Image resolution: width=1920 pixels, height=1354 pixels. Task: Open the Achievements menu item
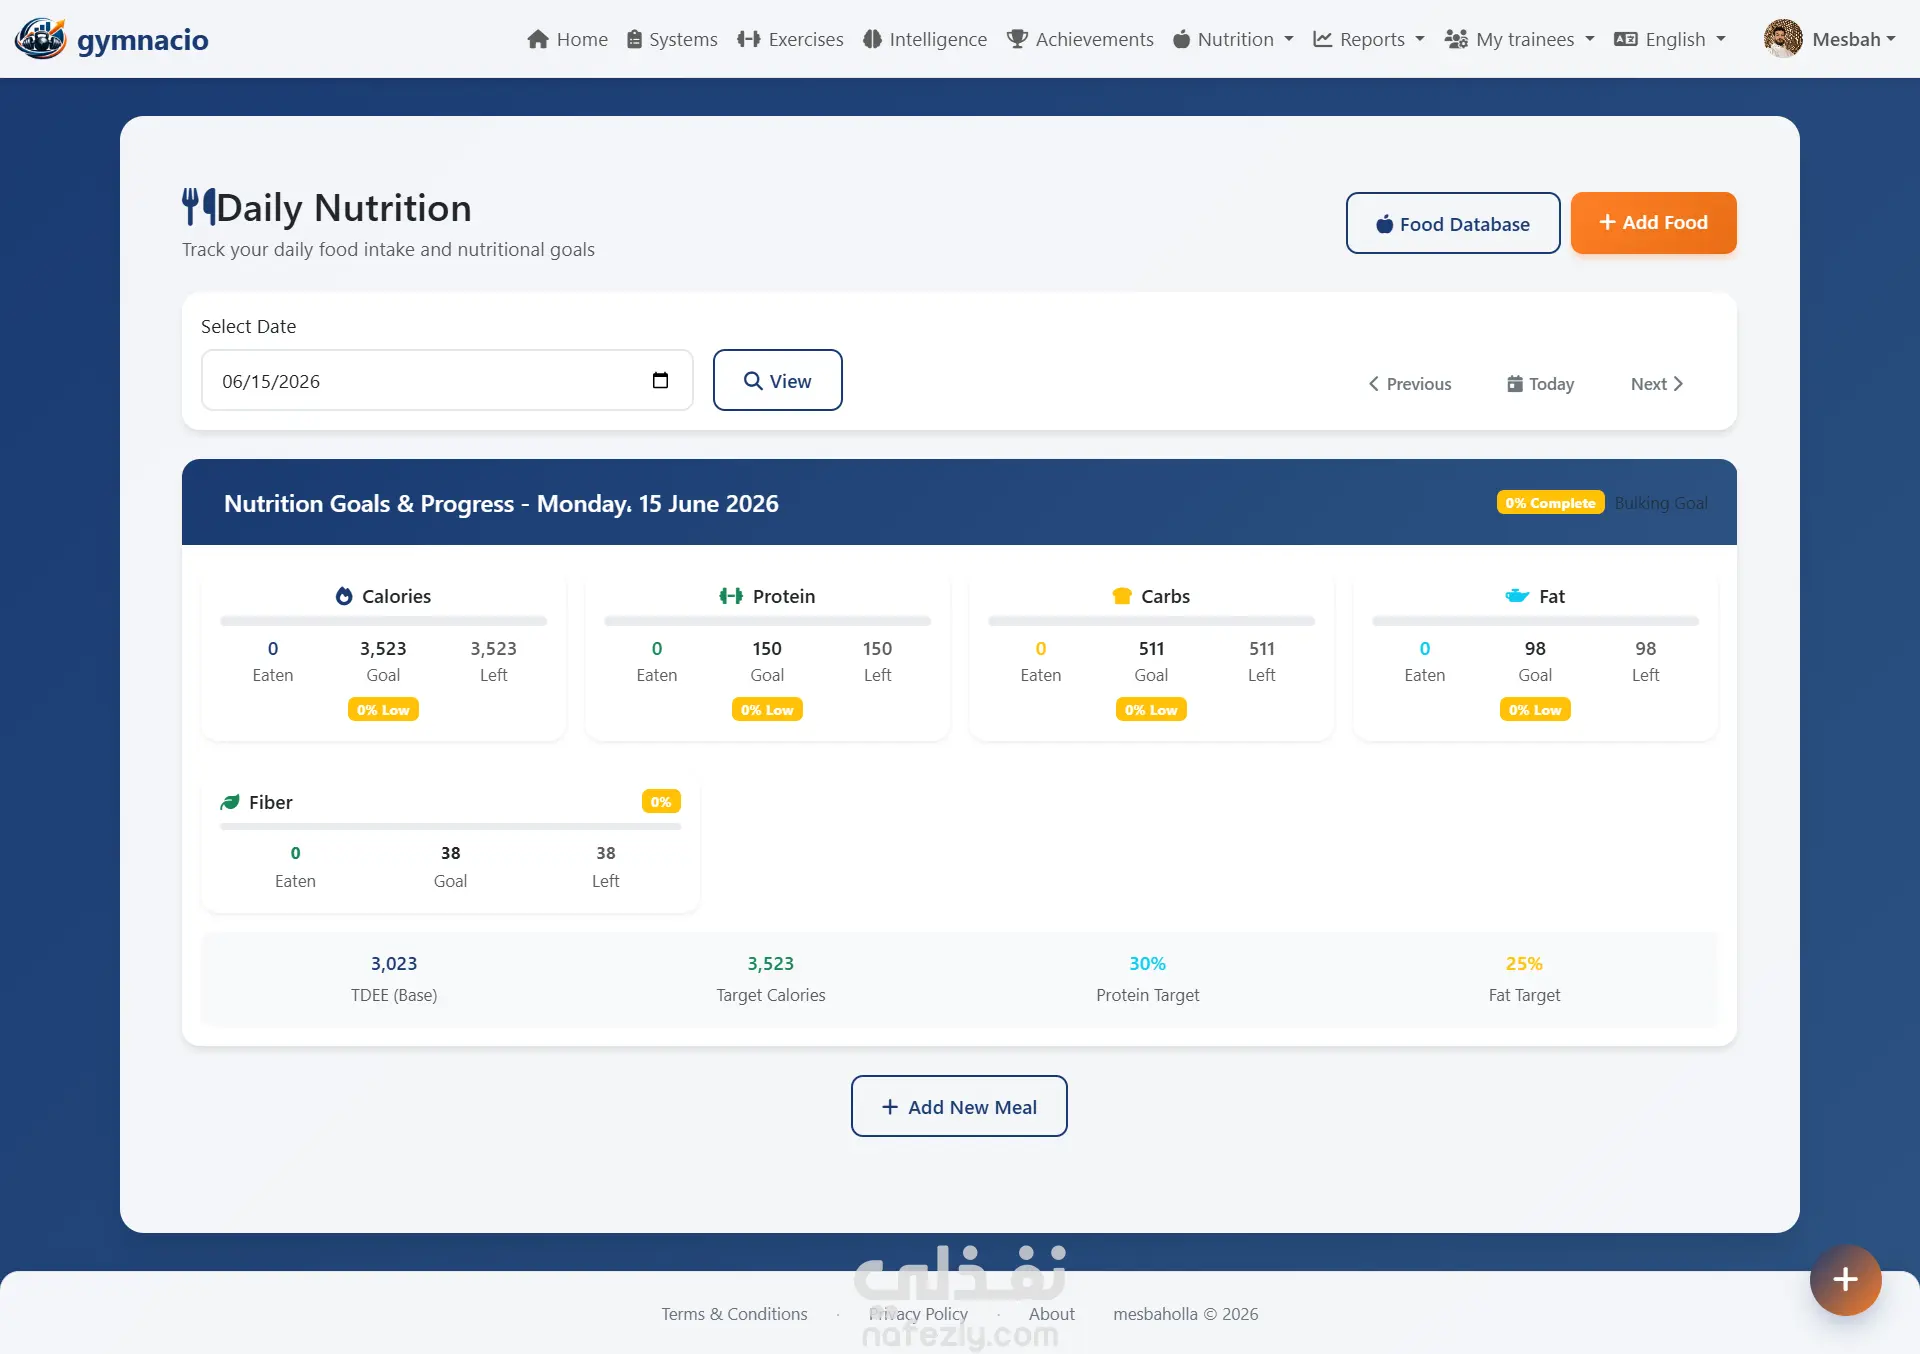(x=1080, y=39)
